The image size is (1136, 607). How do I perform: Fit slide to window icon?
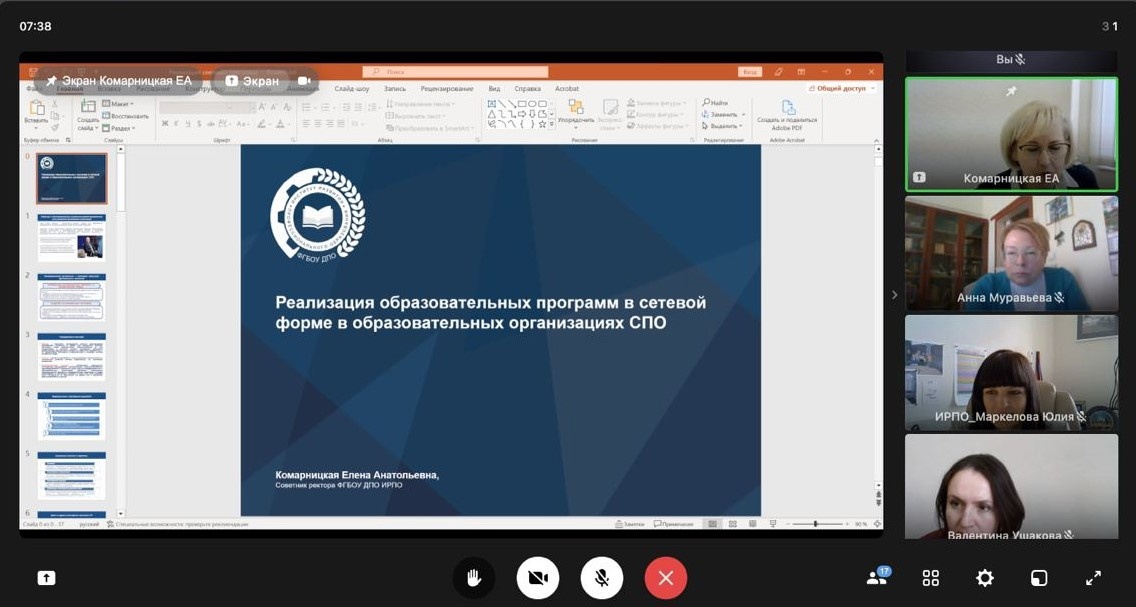tap(877, 524)
